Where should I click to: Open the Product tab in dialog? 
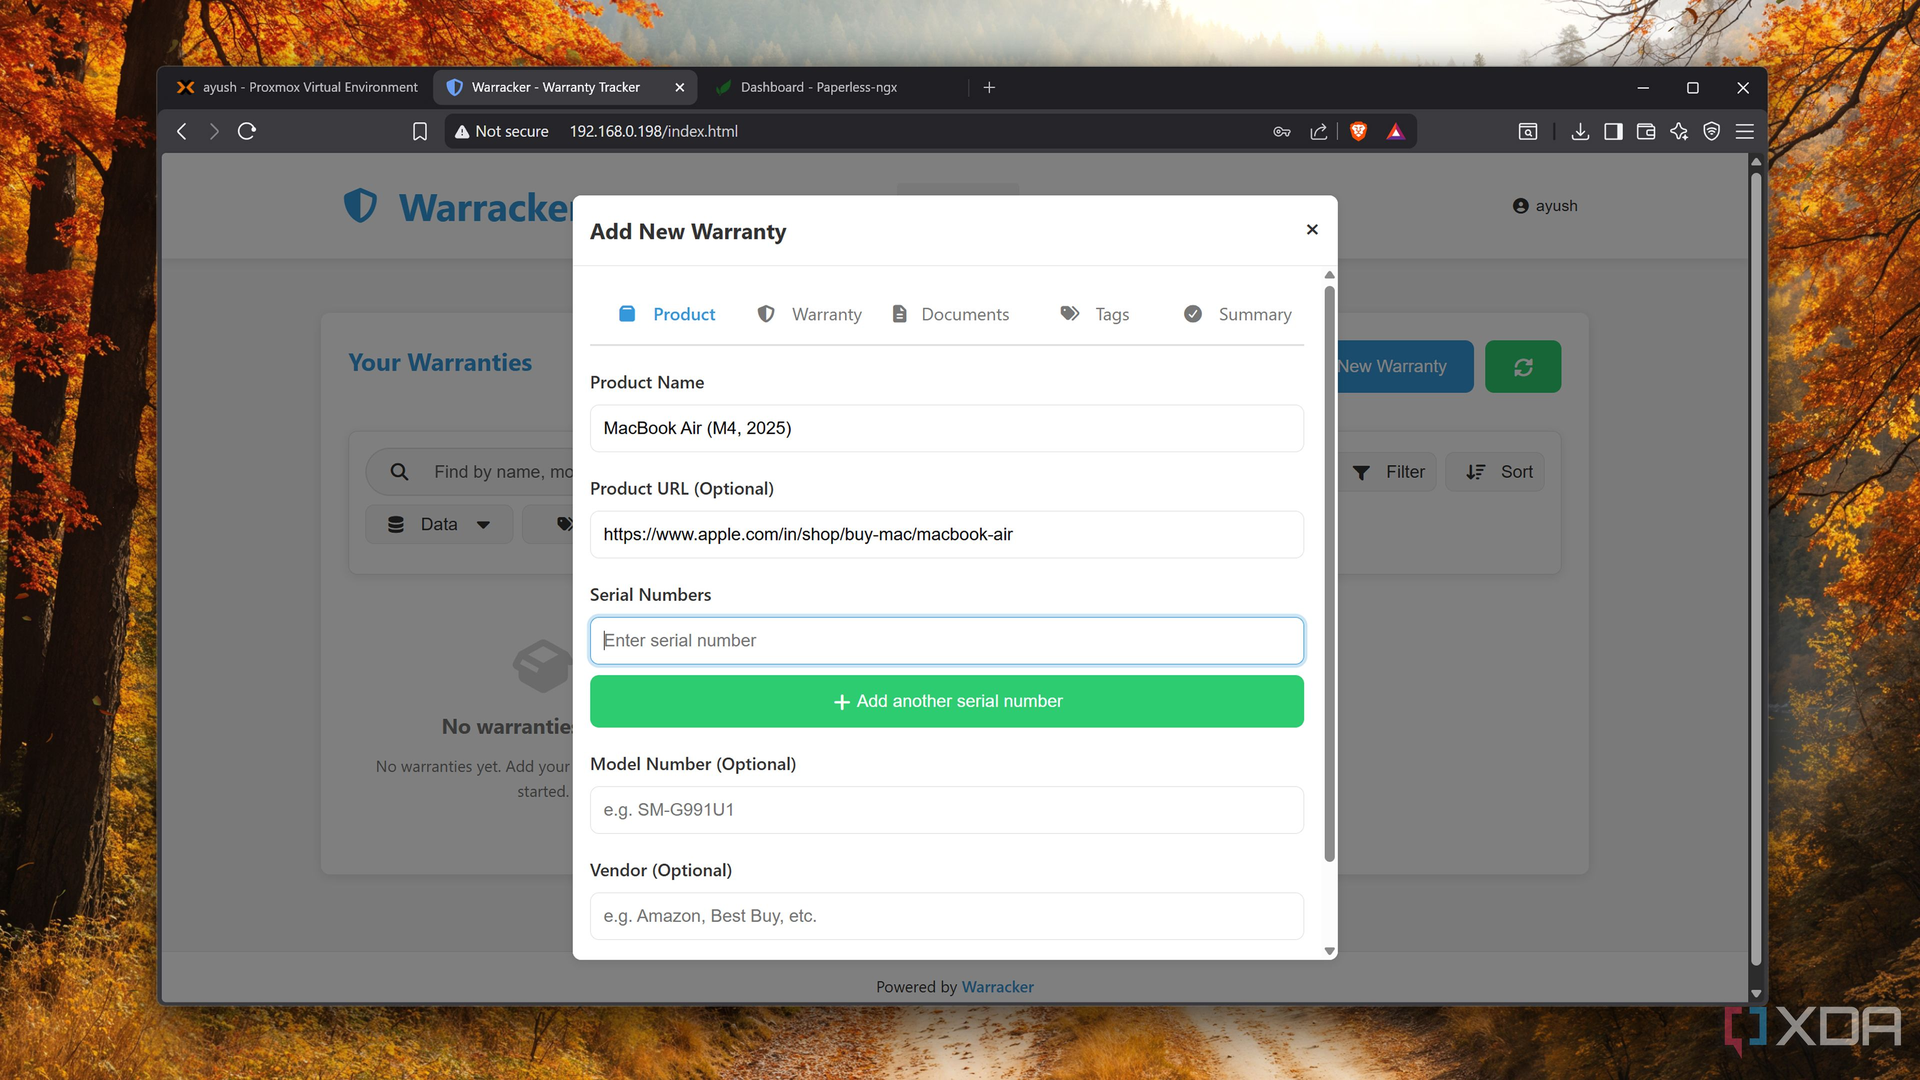pos(667,314)
